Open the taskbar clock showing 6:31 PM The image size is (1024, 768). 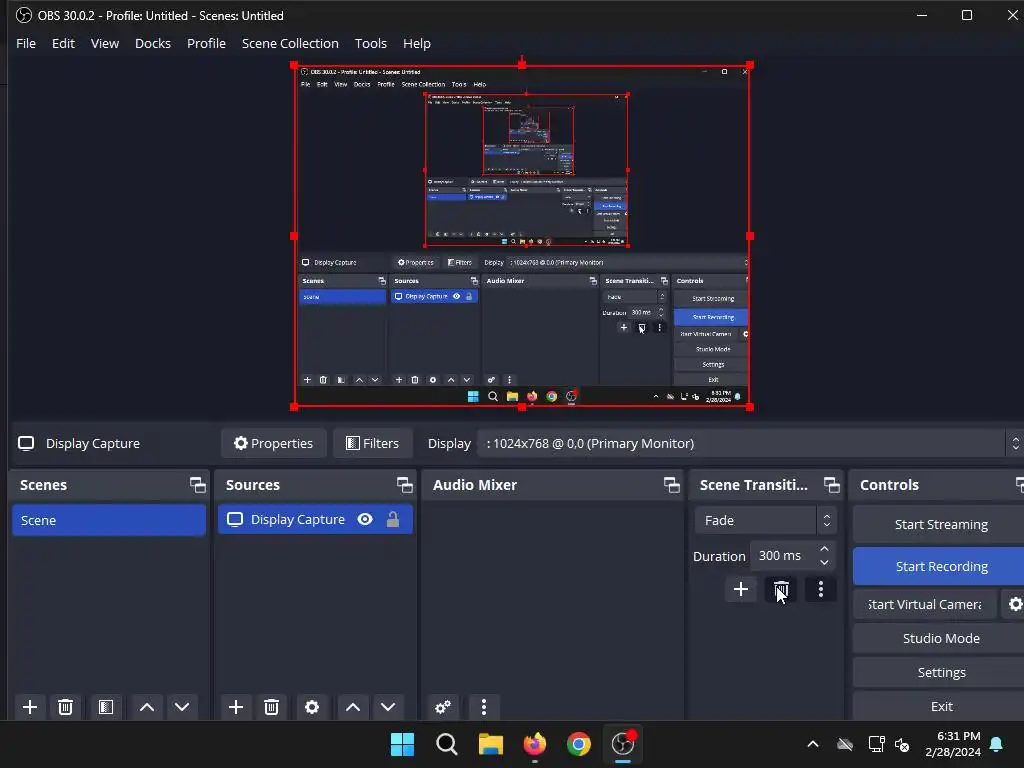[x=953, y=744]
